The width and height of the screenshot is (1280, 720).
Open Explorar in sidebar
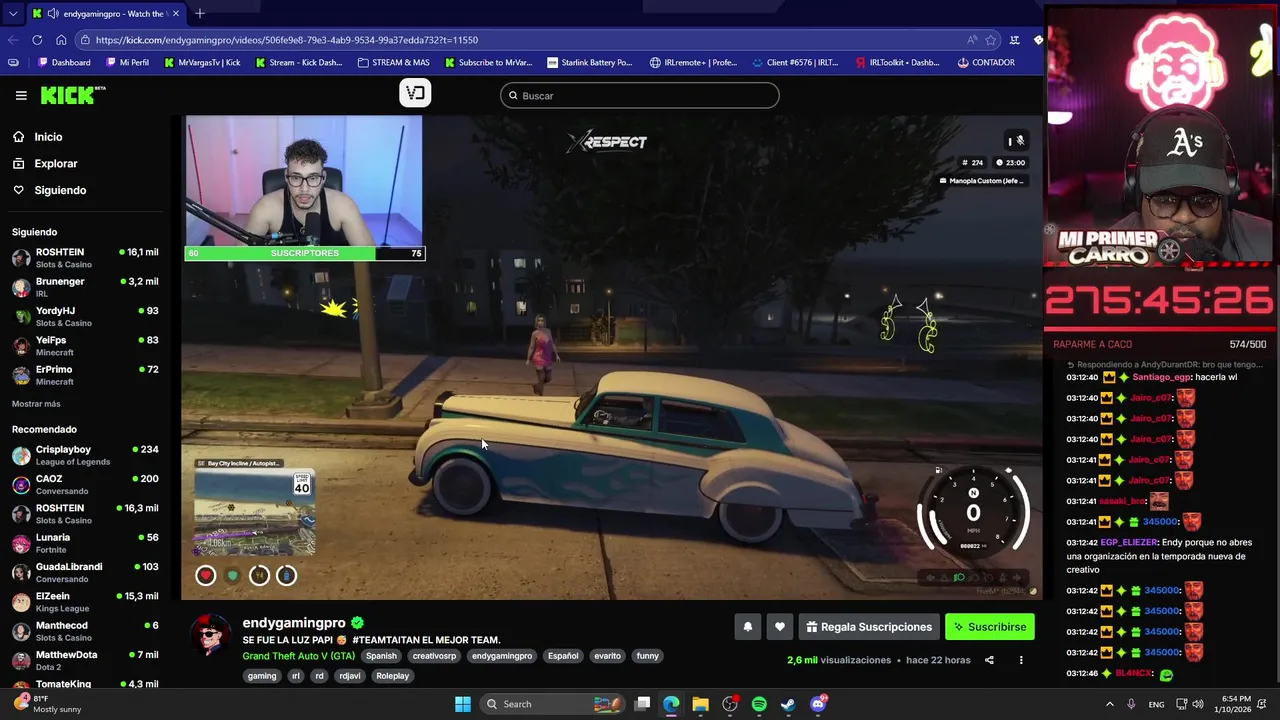tap(45, 163)
